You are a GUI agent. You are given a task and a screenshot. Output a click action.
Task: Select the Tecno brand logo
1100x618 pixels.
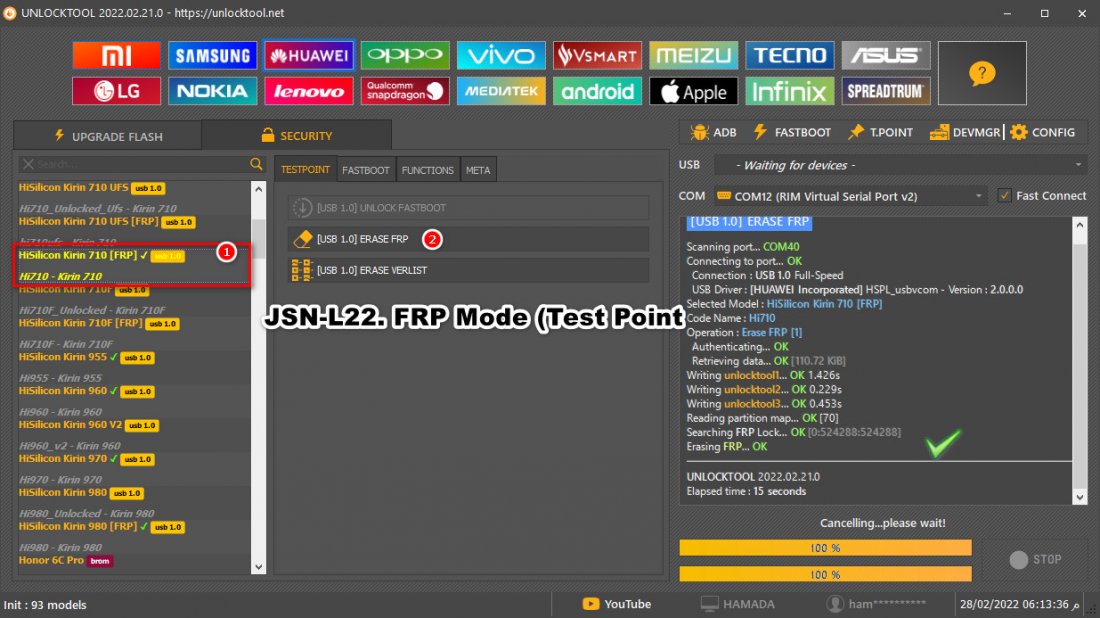pos(789,55)
